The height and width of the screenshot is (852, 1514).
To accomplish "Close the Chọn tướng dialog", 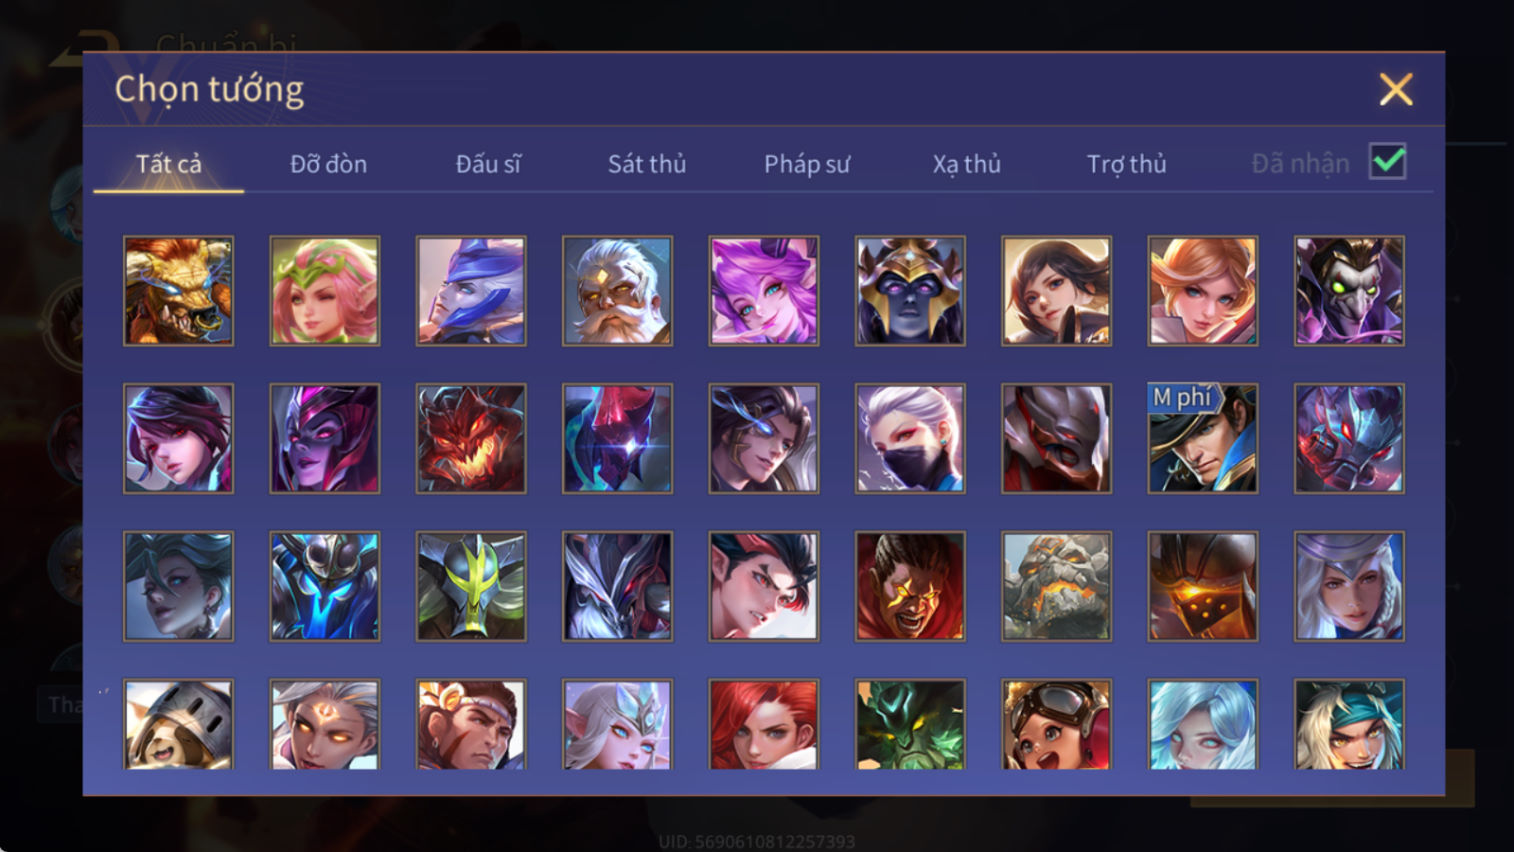I will tap(1396, 89).
